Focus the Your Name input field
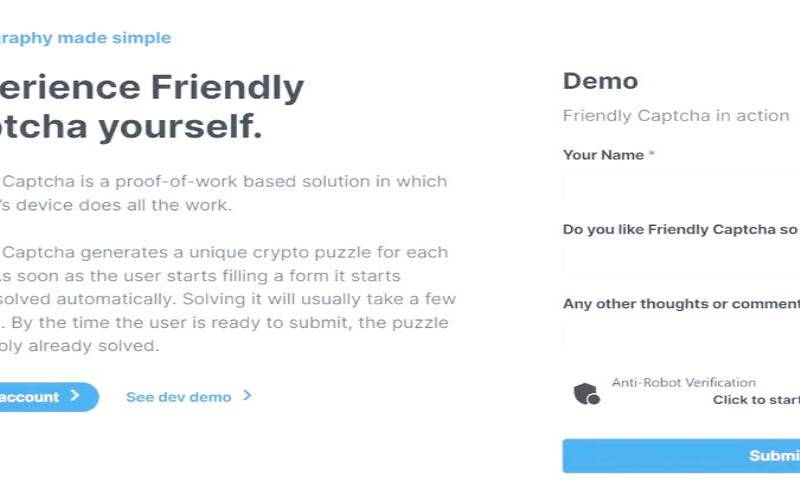Screen dimensions: 800x500 click(681, 188)
